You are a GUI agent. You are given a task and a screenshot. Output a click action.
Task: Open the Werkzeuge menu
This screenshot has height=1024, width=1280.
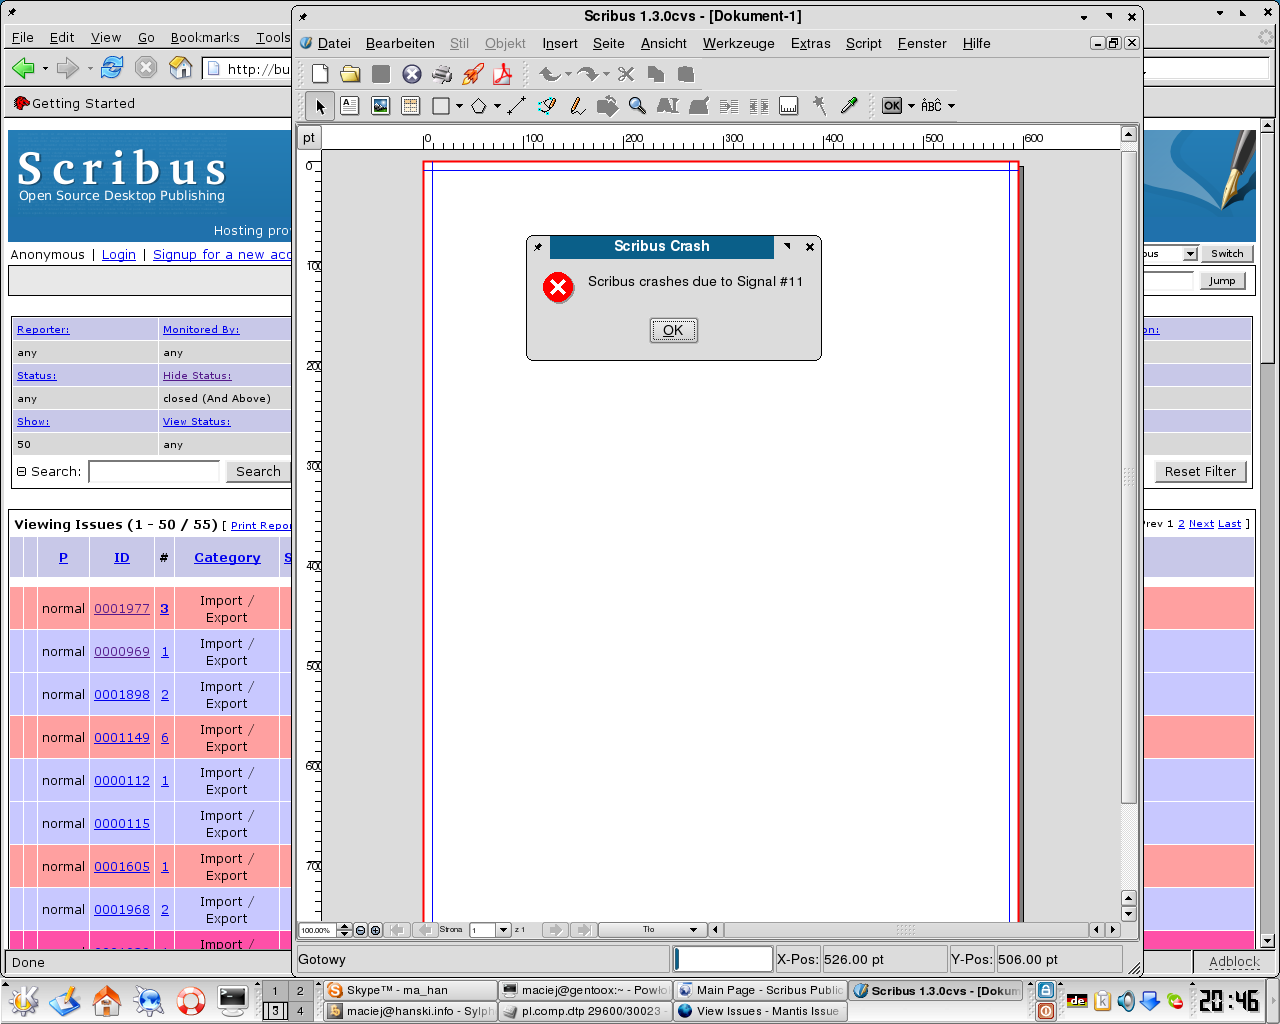point(738,44)
